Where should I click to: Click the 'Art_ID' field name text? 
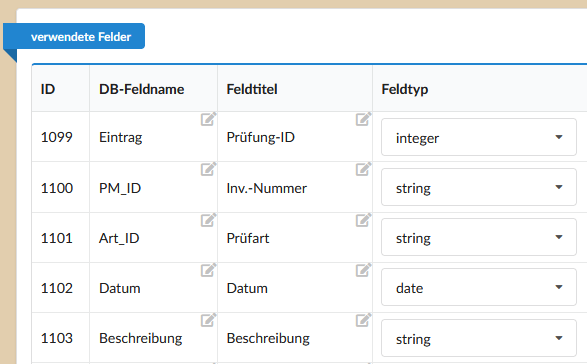coord(119,238)
